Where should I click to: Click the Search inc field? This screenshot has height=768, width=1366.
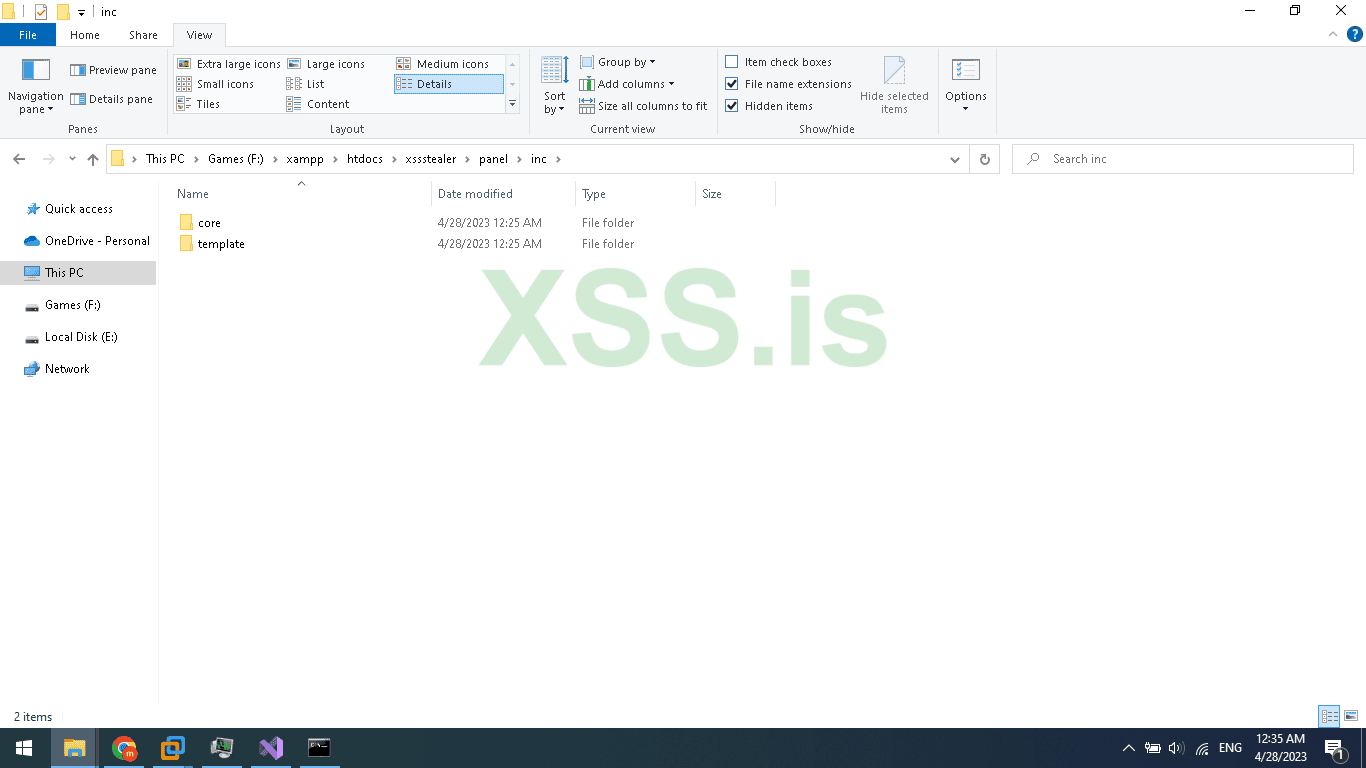1183,159
